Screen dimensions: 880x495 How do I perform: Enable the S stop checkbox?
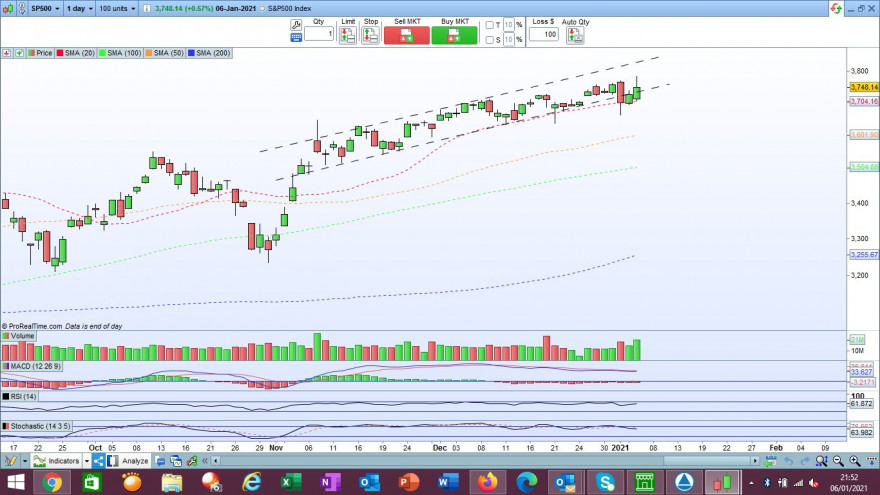click(x=489, y=40)
